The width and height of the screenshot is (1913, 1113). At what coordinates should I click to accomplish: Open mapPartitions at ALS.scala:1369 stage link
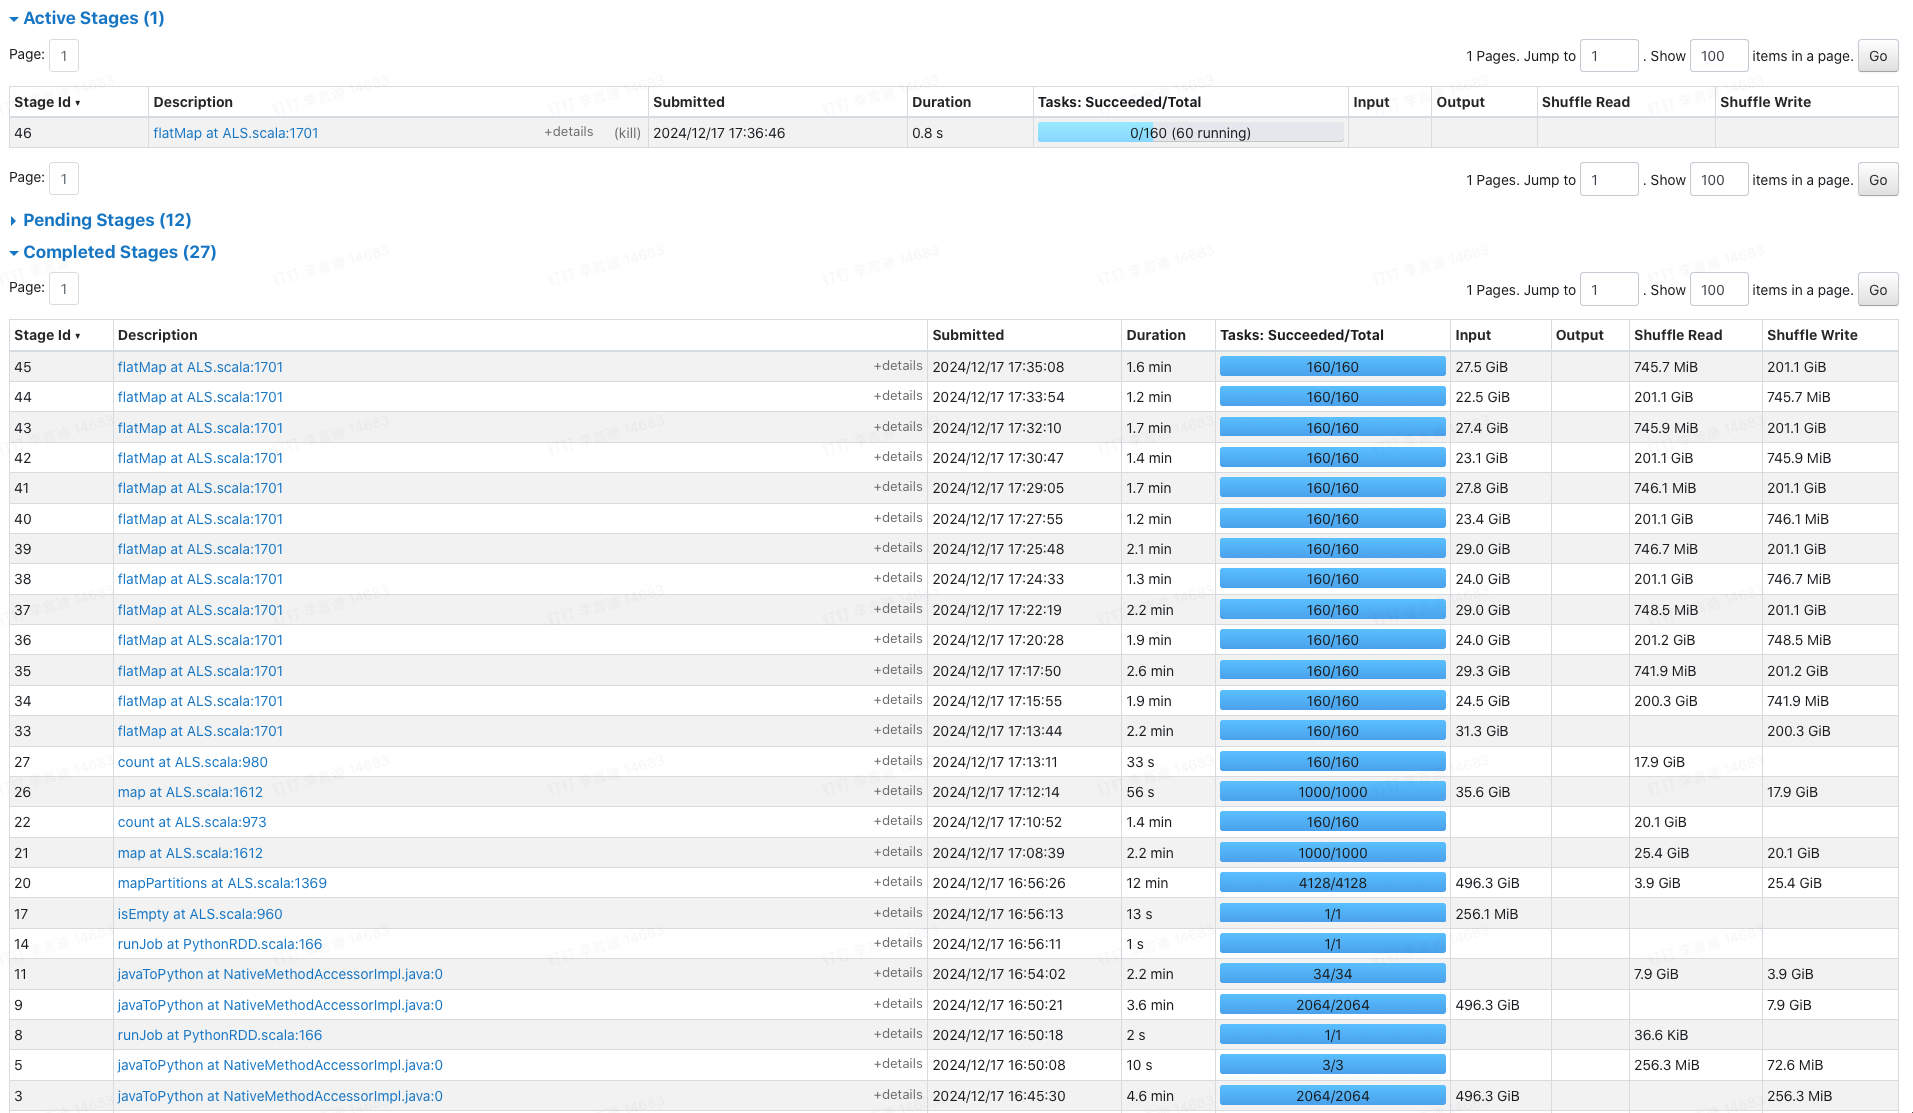tap(222, 883)
